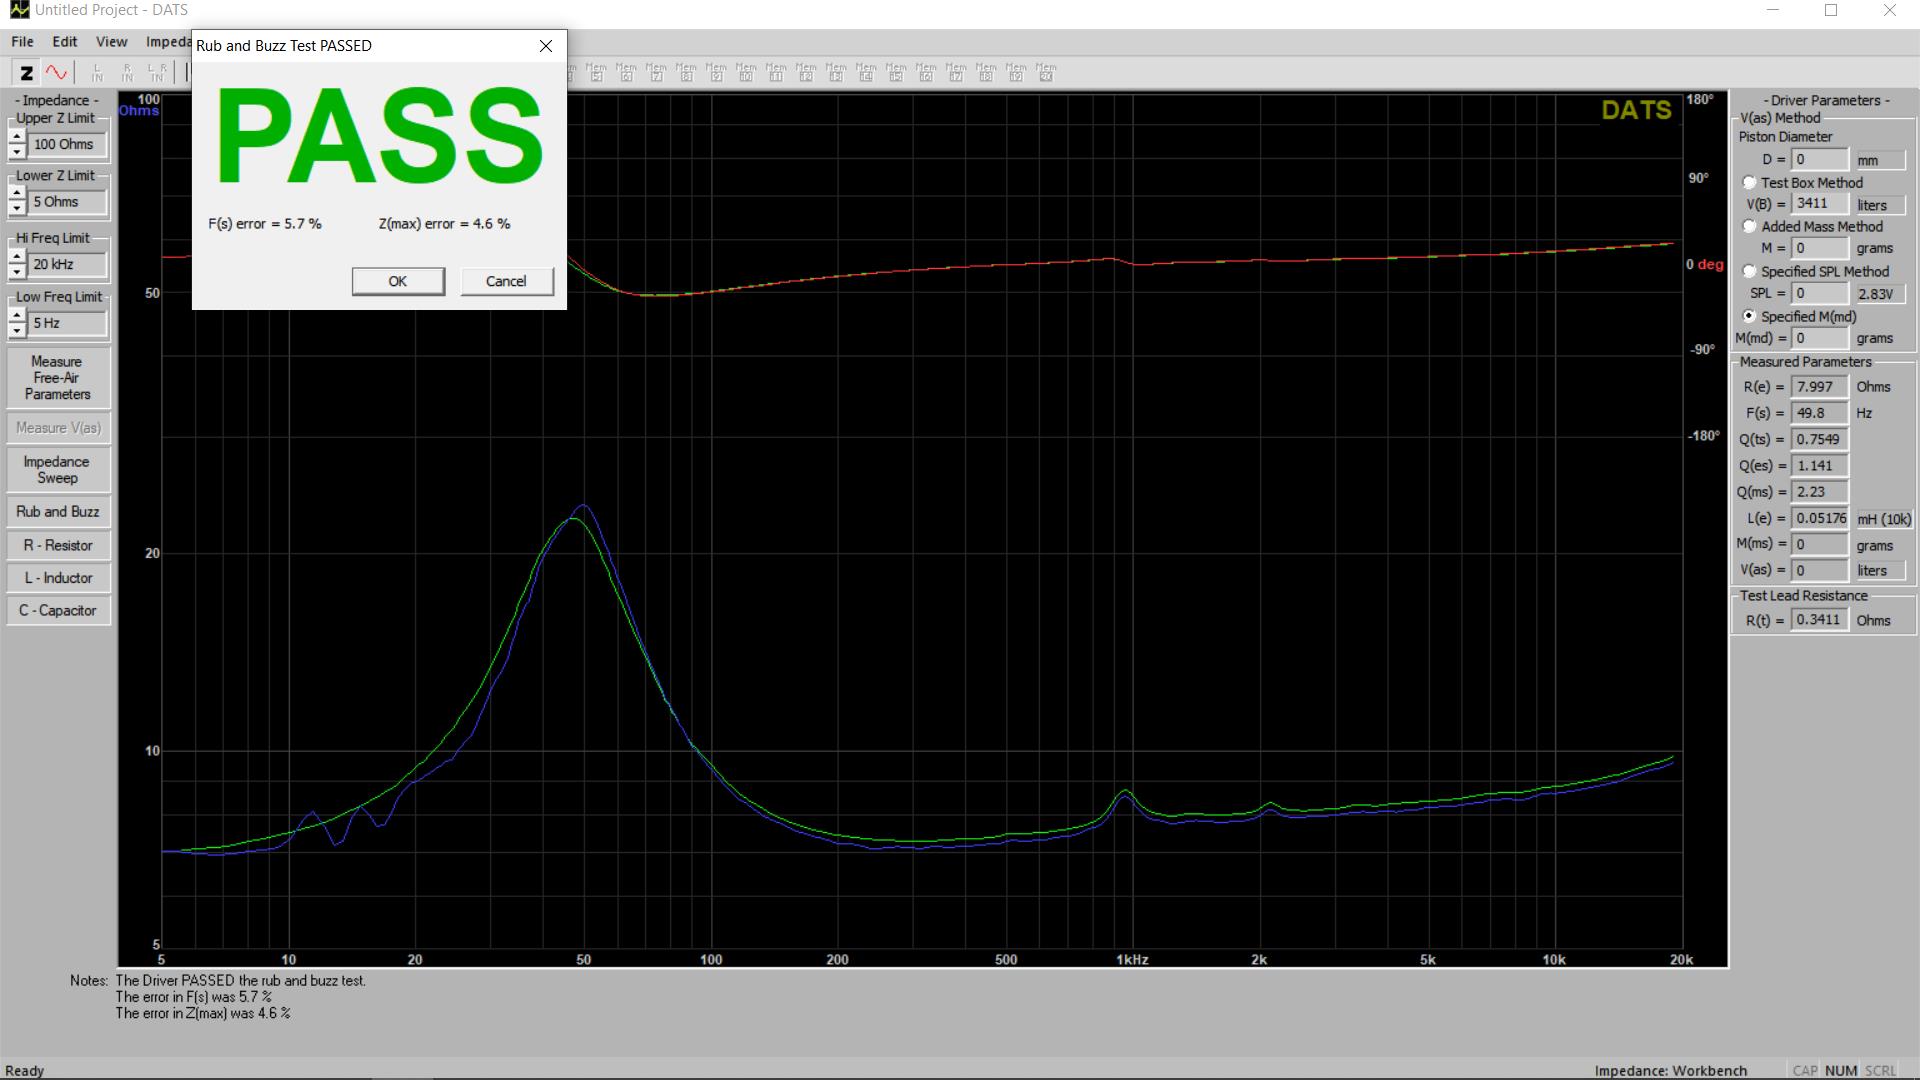1920x1080 pixels.
Task: Click Measure Free-Air Parameters button
Action: tap(57, 378)
